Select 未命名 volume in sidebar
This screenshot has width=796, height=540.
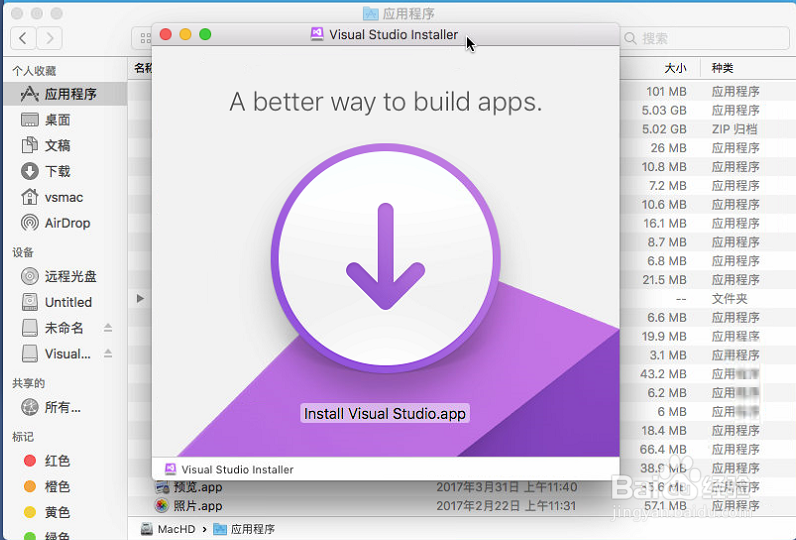coord(65,328)
